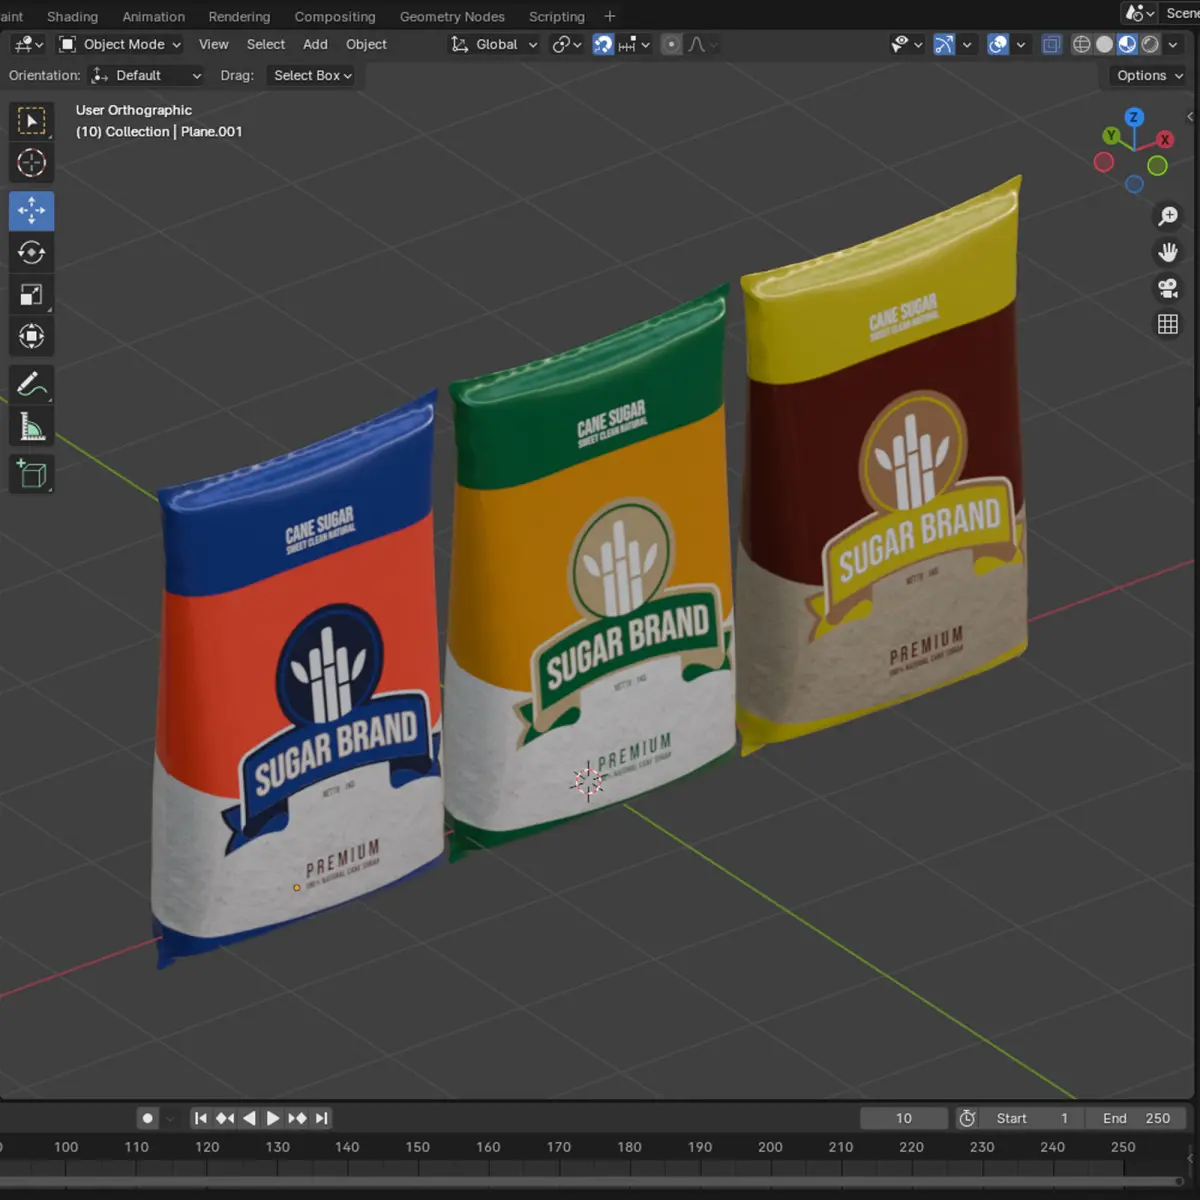Select the 3D Cursor tool
The width and height of the screenshot is (1200, 1200).
coord(32,162)
